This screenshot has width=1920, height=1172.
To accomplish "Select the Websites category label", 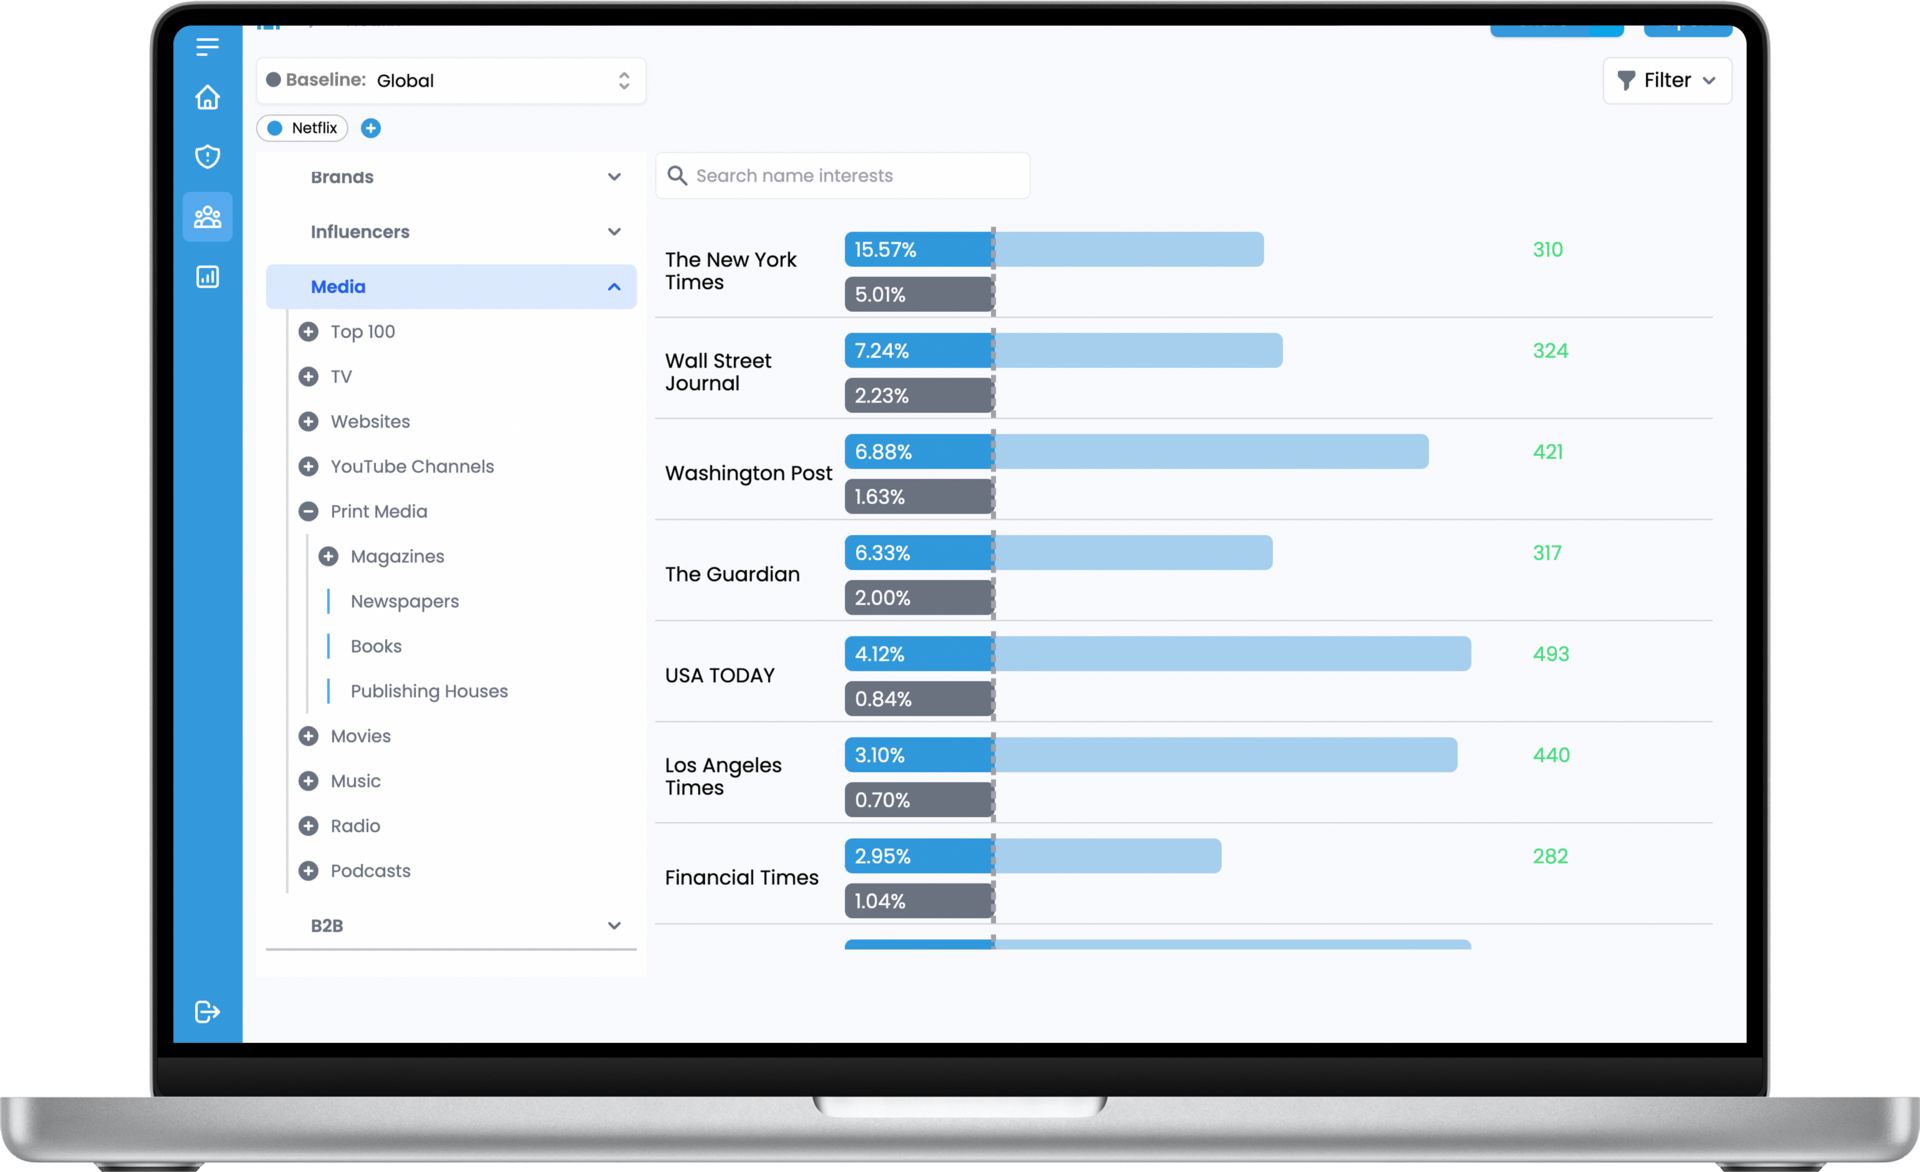I will pyautogui.click(x=370, y=421).
